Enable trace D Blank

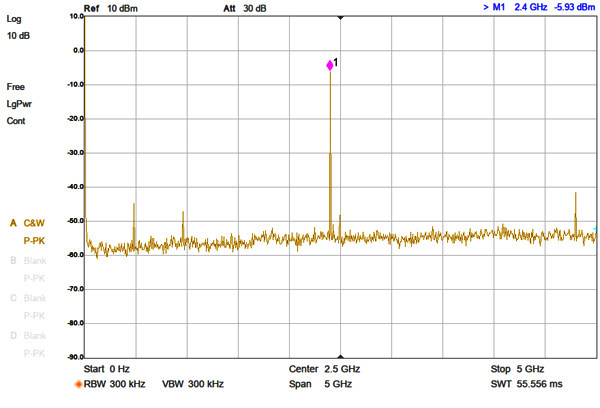click(x=28, y=336)
